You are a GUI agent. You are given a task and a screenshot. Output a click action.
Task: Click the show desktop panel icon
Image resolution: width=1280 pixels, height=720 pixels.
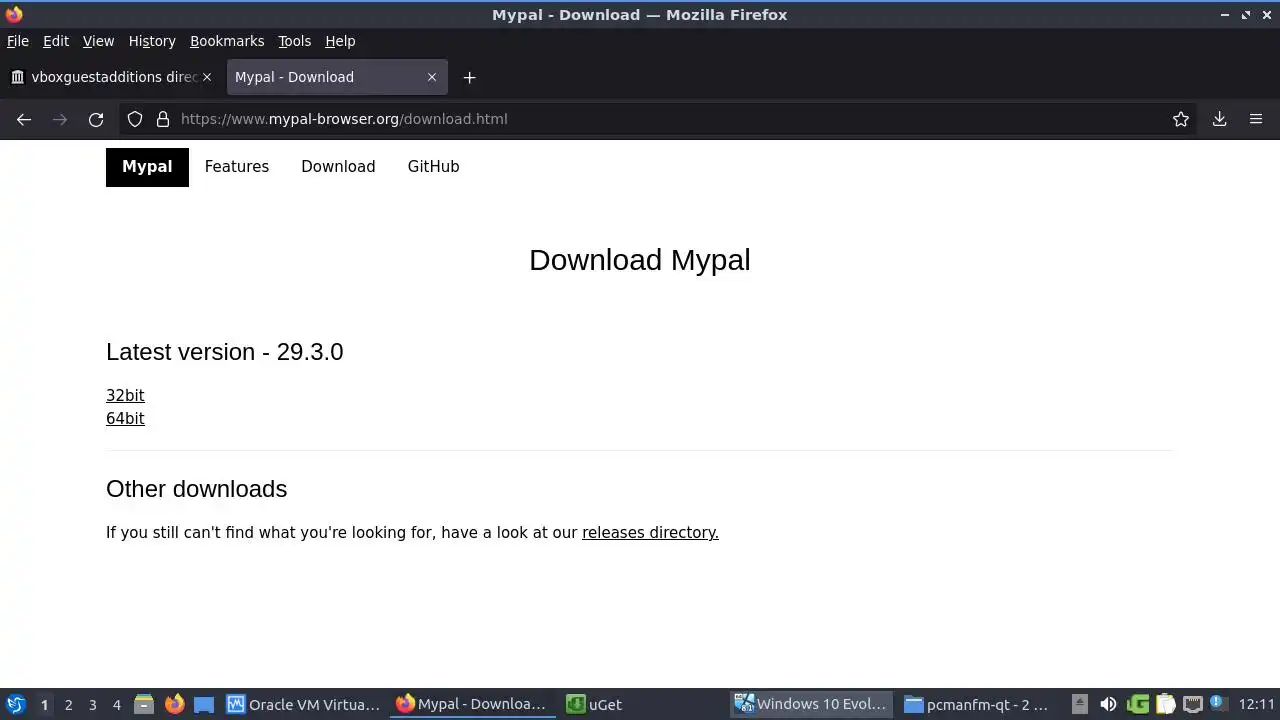[204, 705]
